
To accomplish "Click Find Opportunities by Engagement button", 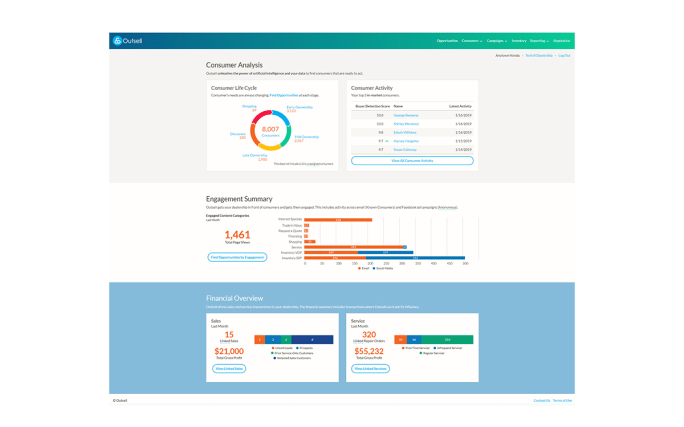I will pos(237,257).
